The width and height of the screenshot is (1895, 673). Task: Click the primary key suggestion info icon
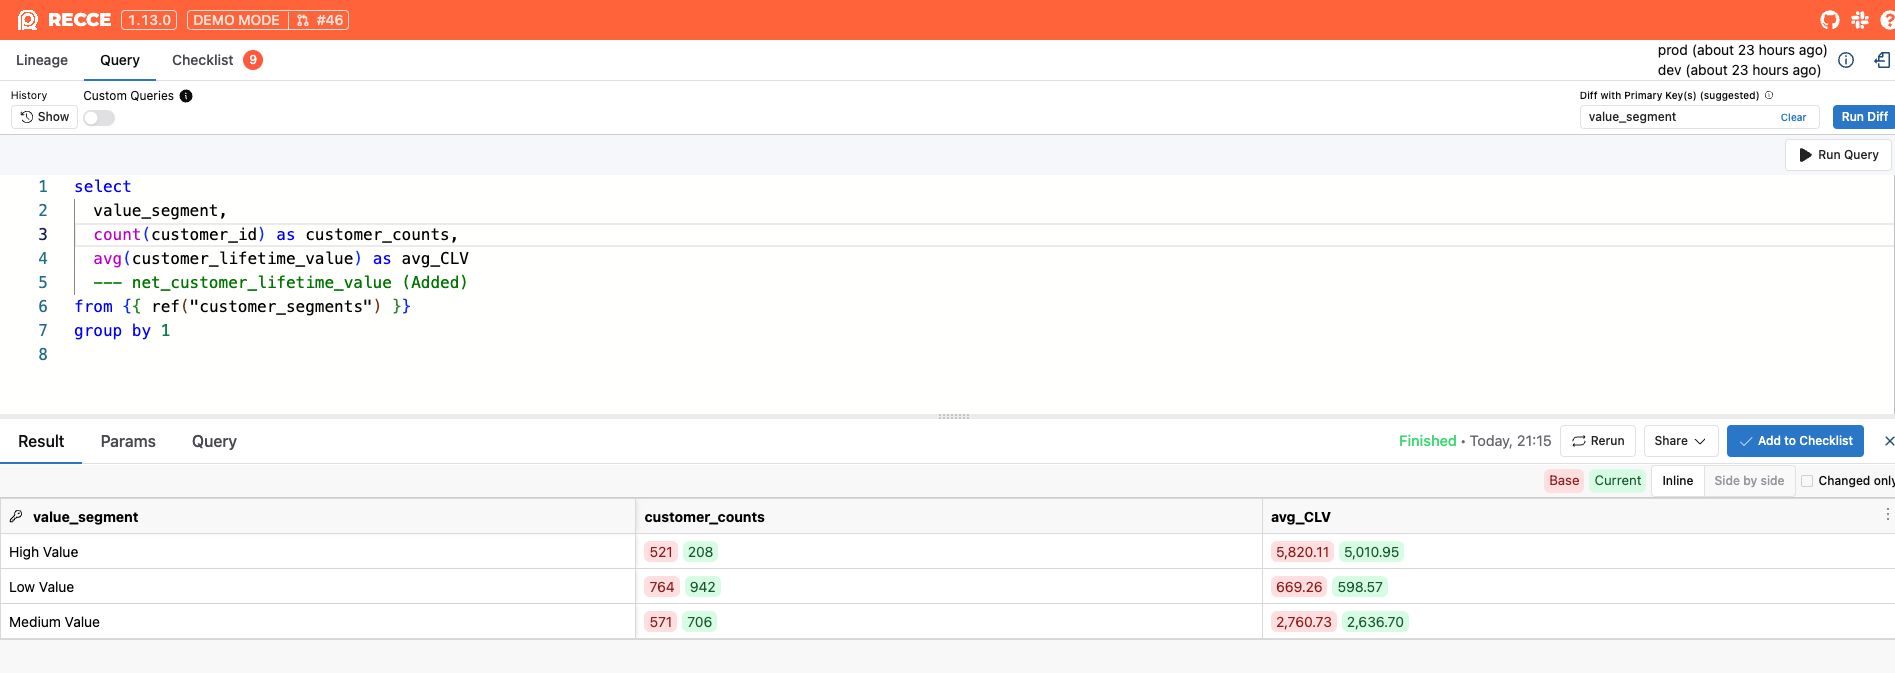point(1769,96)
